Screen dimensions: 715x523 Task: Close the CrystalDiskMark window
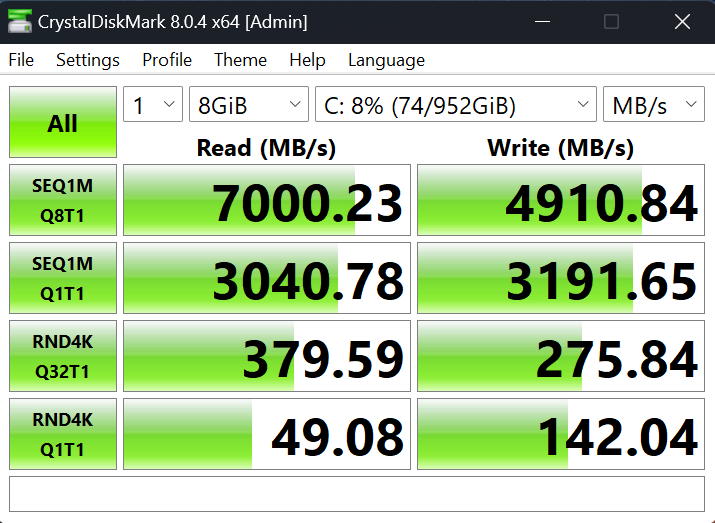pyautogui.click(x=682, y=21)
